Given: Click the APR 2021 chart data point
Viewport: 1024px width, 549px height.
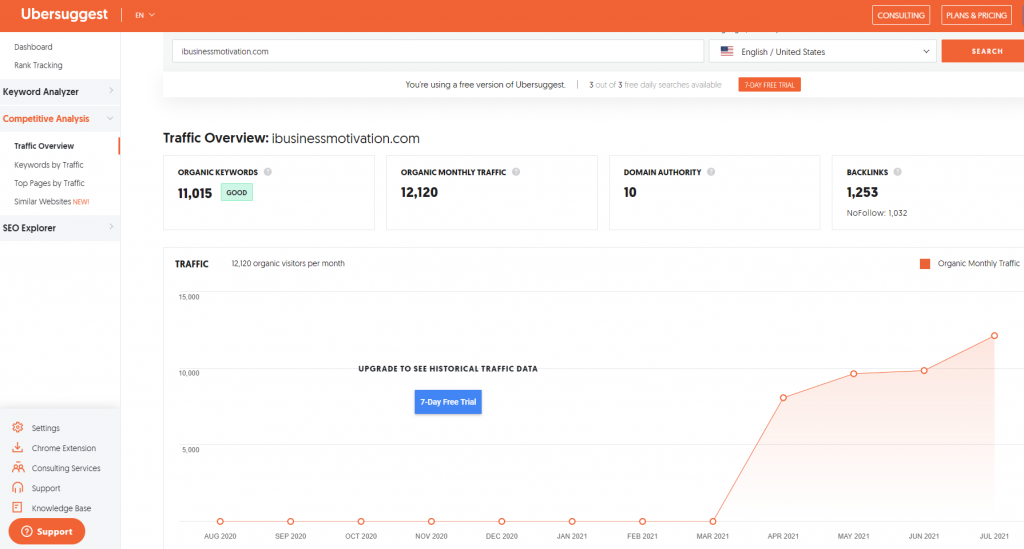Looking at the screenshot, I should point(783,398).
